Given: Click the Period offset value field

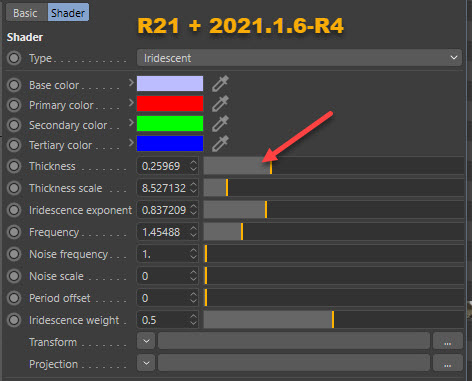Looking at the screenshot, I should coord(163,298).
